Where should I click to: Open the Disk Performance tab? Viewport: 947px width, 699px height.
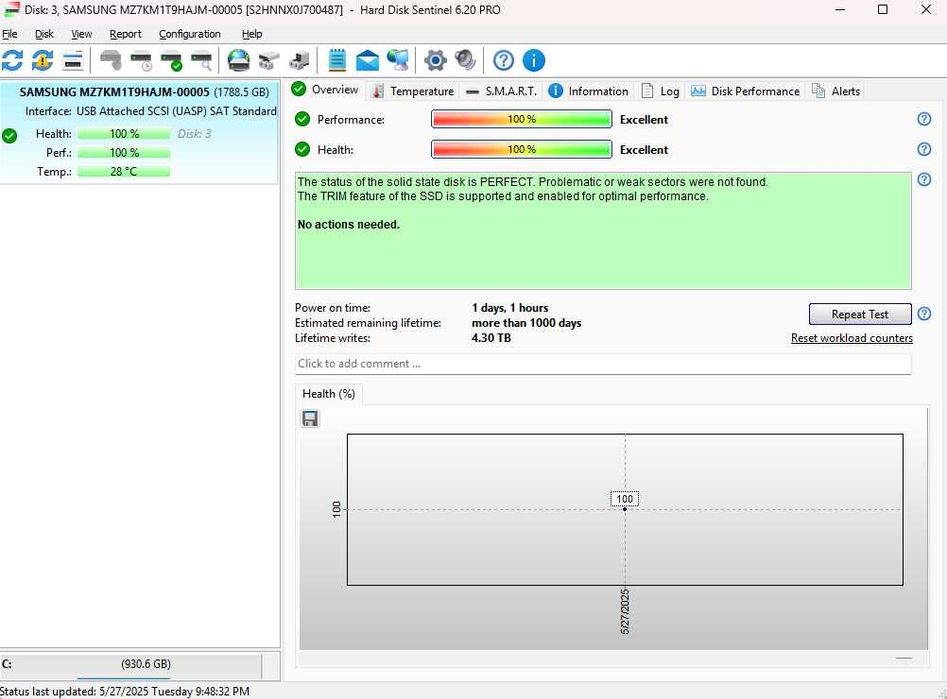coord(746,91)
